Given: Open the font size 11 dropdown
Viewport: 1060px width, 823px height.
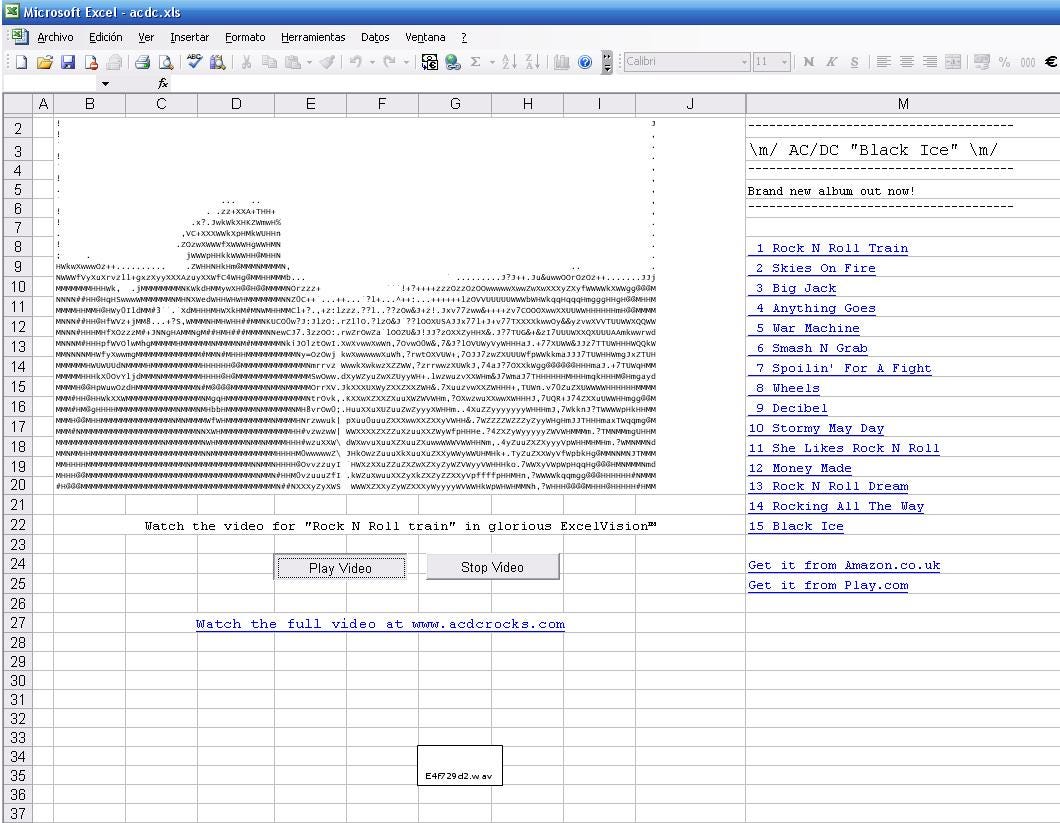Looking at the screenshot, I should click(x=784, y=62).
